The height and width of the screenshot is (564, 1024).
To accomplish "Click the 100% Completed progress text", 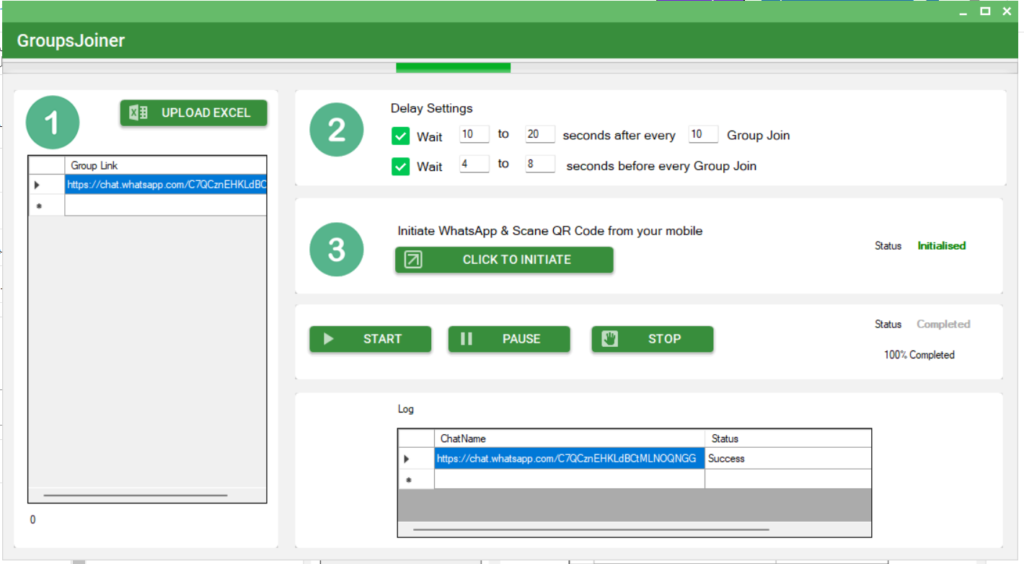I will (919, 354).
